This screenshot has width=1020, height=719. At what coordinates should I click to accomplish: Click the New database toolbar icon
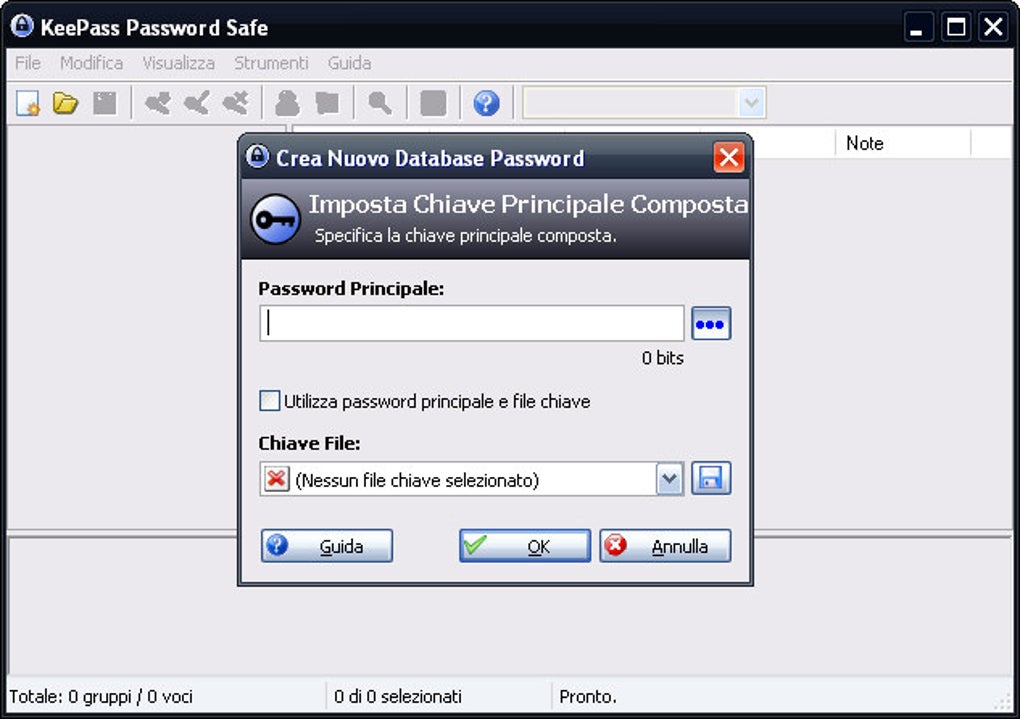coord(28,103)
